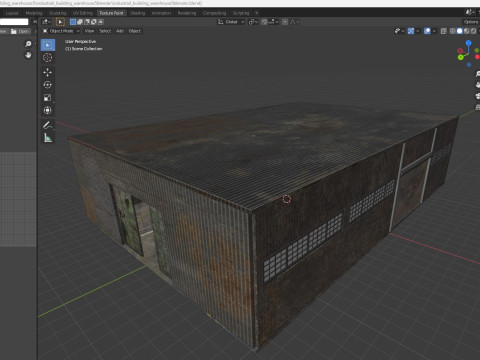Set selection mode to Intersect
Image resolution: width=480 pixels, height=360 pixels.
[x=101, y=22]
